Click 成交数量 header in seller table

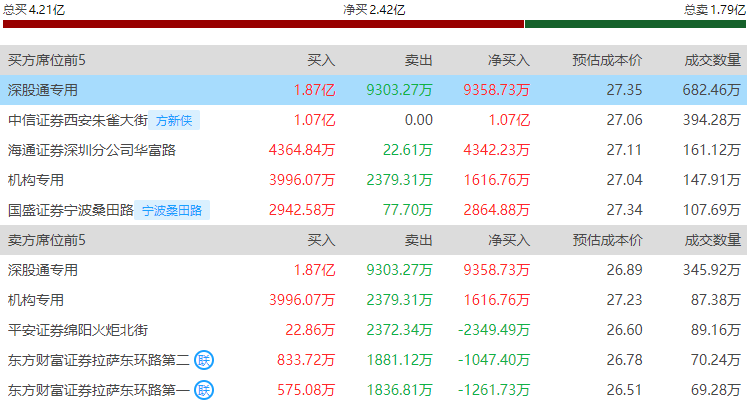pos(713,240)
